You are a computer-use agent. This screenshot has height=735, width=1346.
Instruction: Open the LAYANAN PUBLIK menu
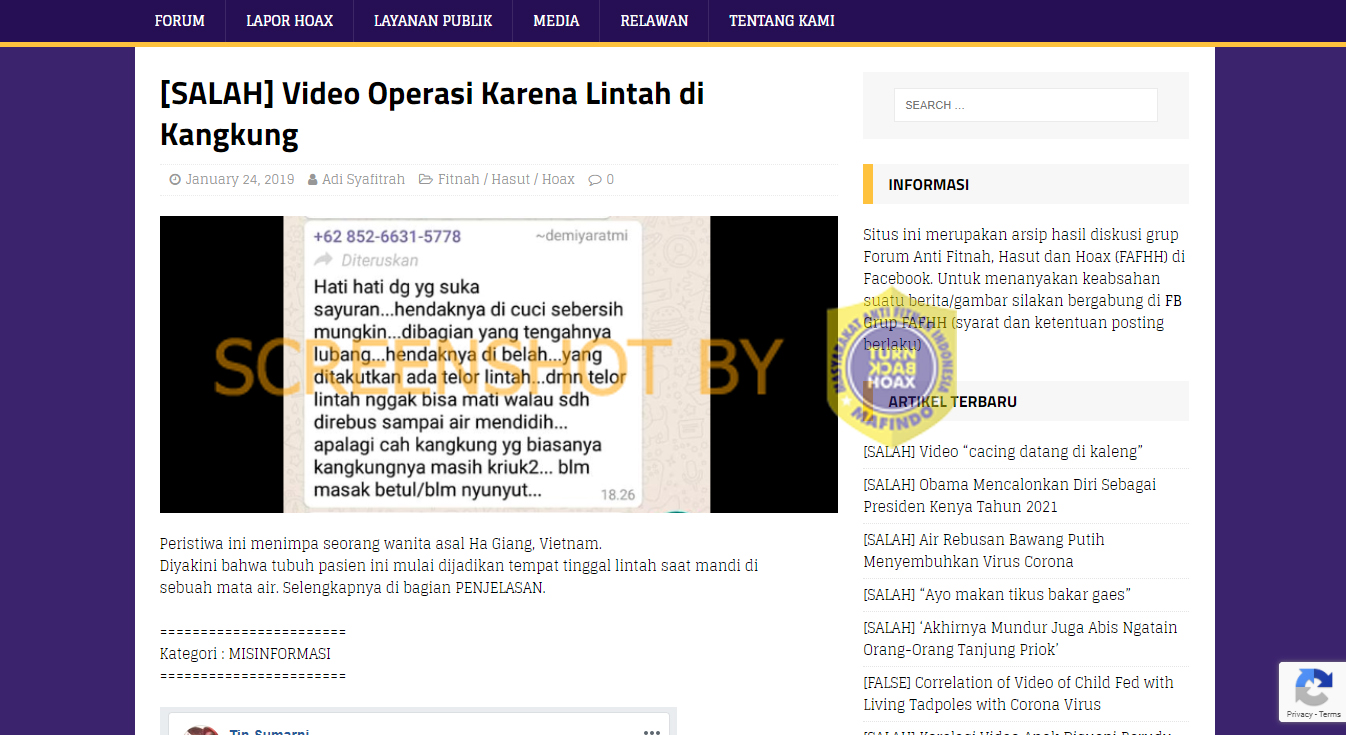point(433,21)
